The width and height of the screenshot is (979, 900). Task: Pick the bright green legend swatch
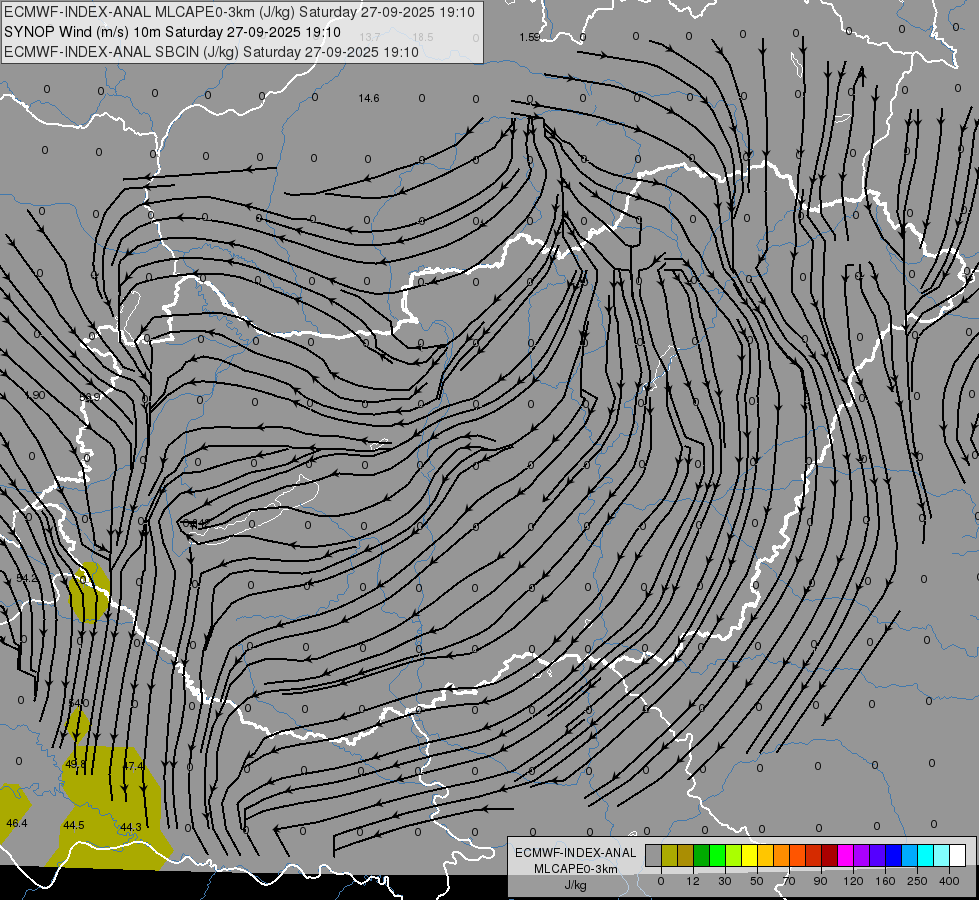point(717,855)
